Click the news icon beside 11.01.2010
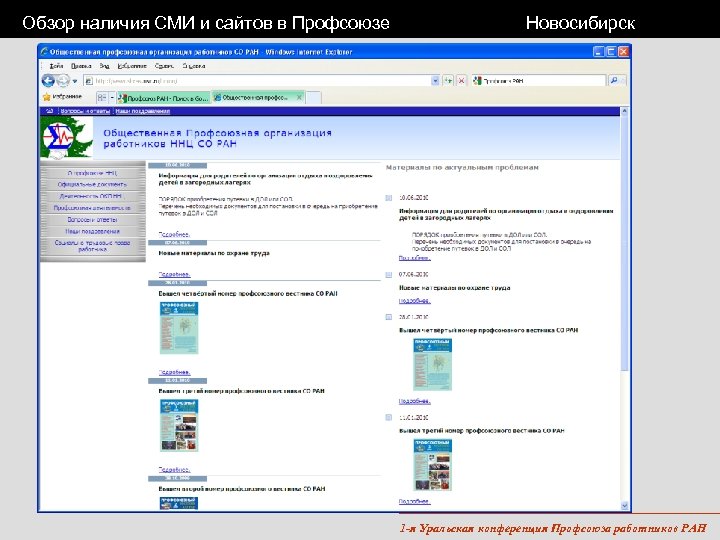Image resolution: width=720 pixels, height=540 pixels. (389, 417)
